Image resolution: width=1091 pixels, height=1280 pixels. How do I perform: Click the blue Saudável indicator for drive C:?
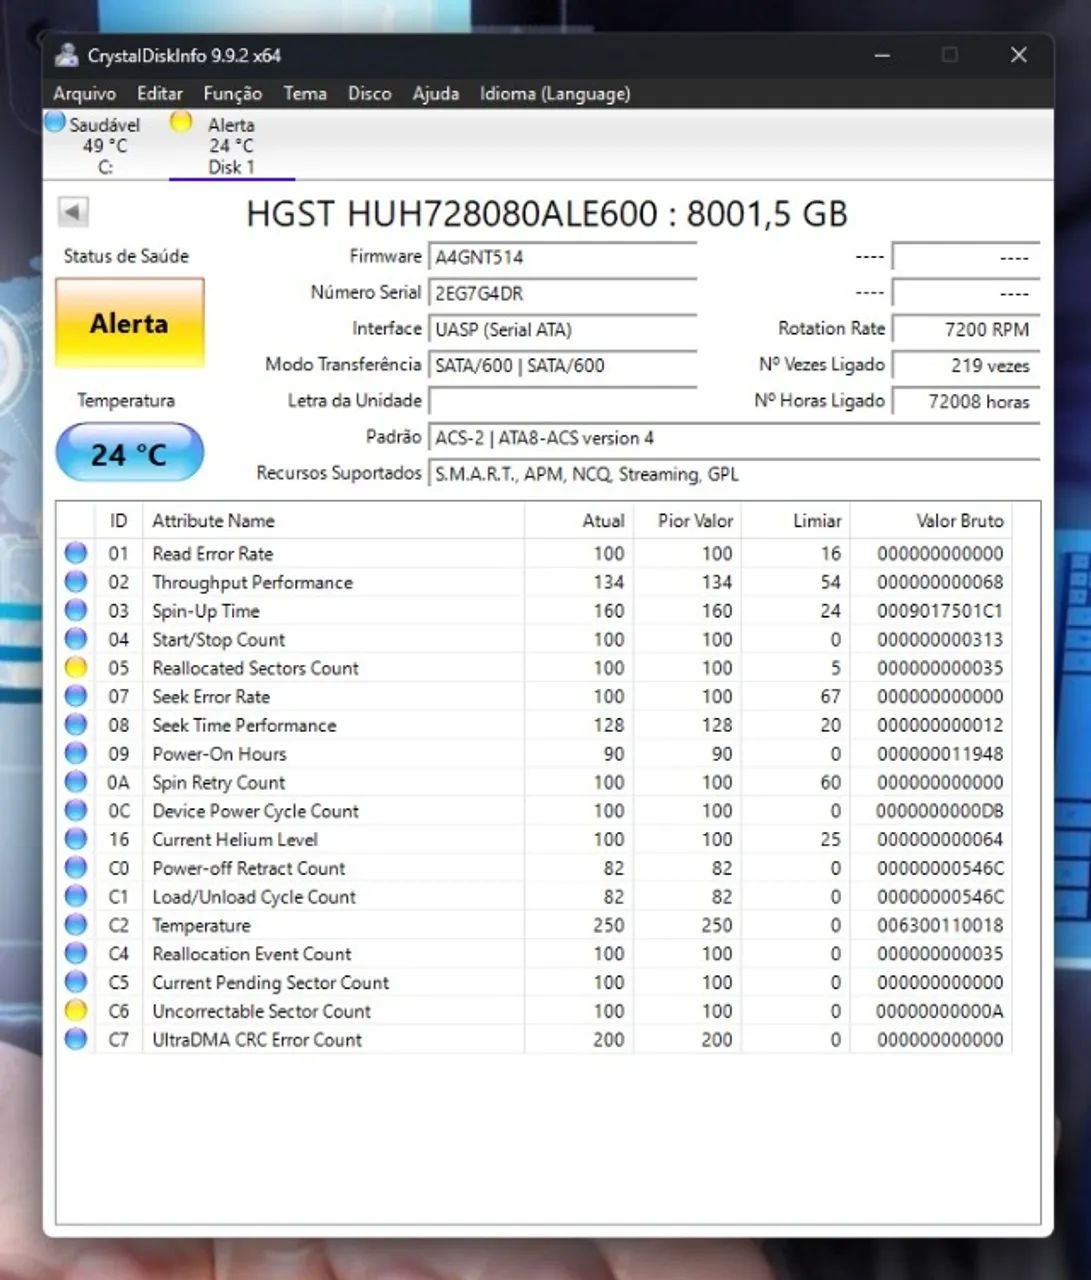pos(56,122)
